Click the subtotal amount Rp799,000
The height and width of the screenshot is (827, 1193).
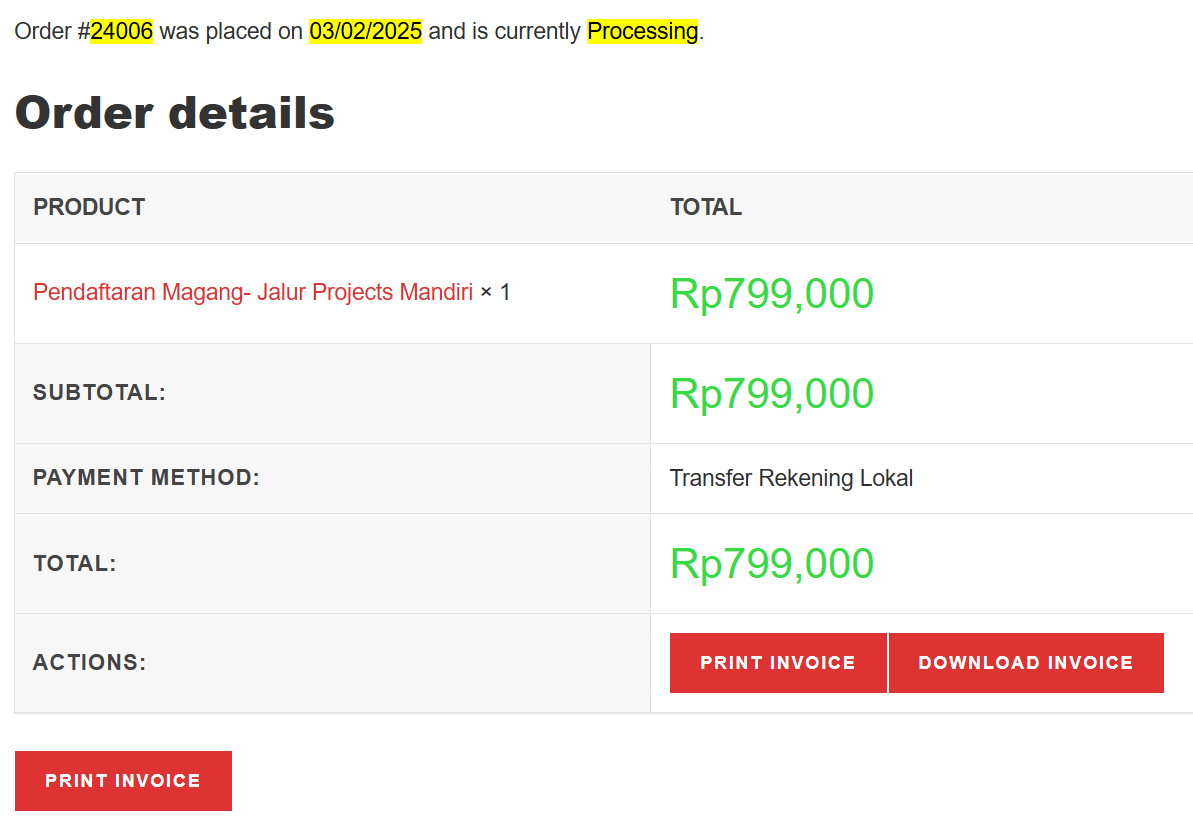coord(771,393)
